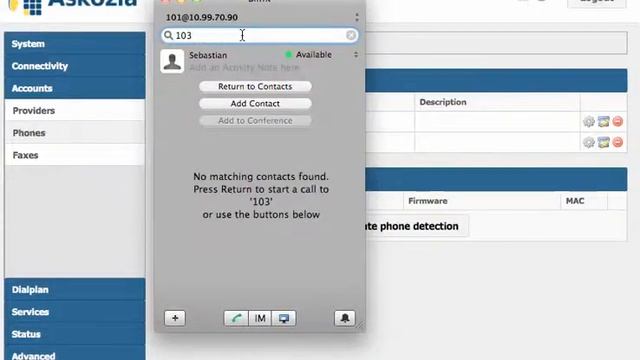Image resolution: width=640 pixels, height=360 pixels.
Task: Mute alerts with the bell icon
Action: tap(345, 318)
